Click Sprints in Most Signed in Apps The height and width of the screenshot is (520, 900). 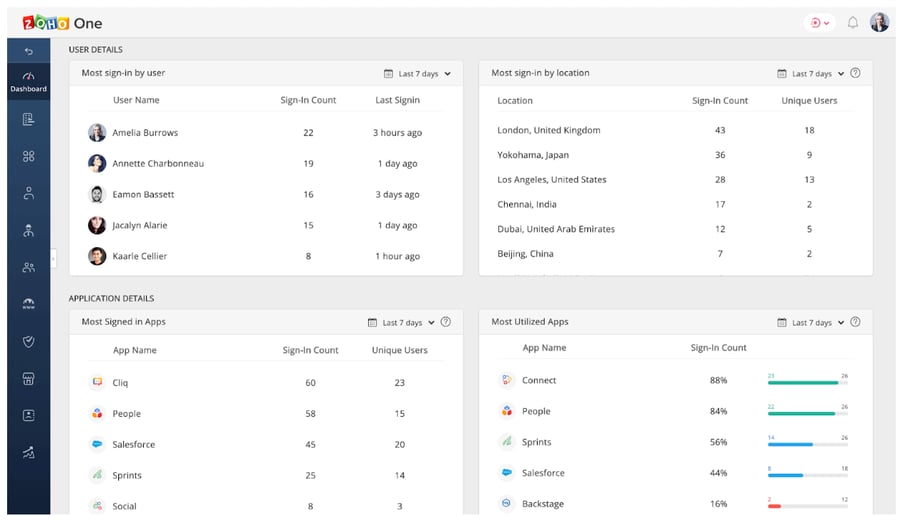(127, 475)
